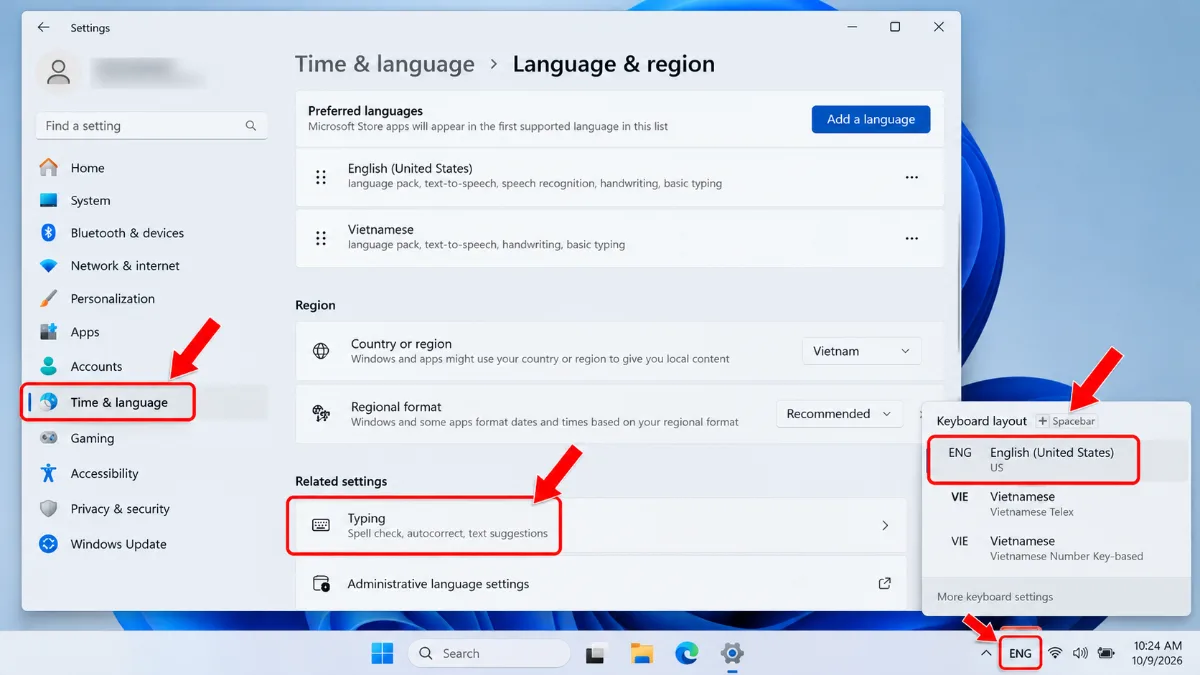
Task: Click the Network wifi icon in the sidebar
Action: 48,266
